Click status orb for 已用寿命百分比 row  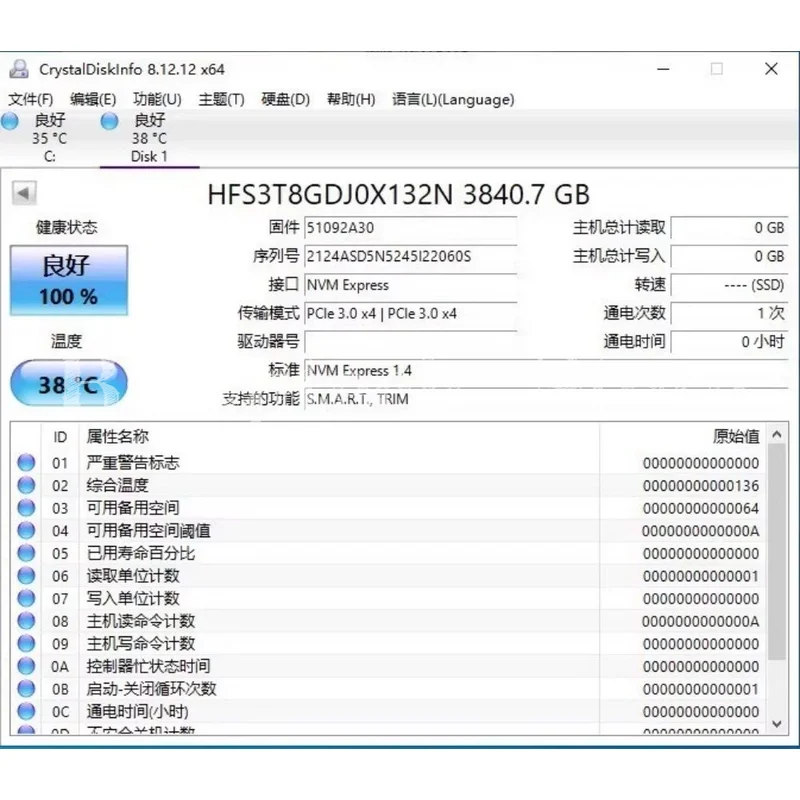click(x=26, y=554)
